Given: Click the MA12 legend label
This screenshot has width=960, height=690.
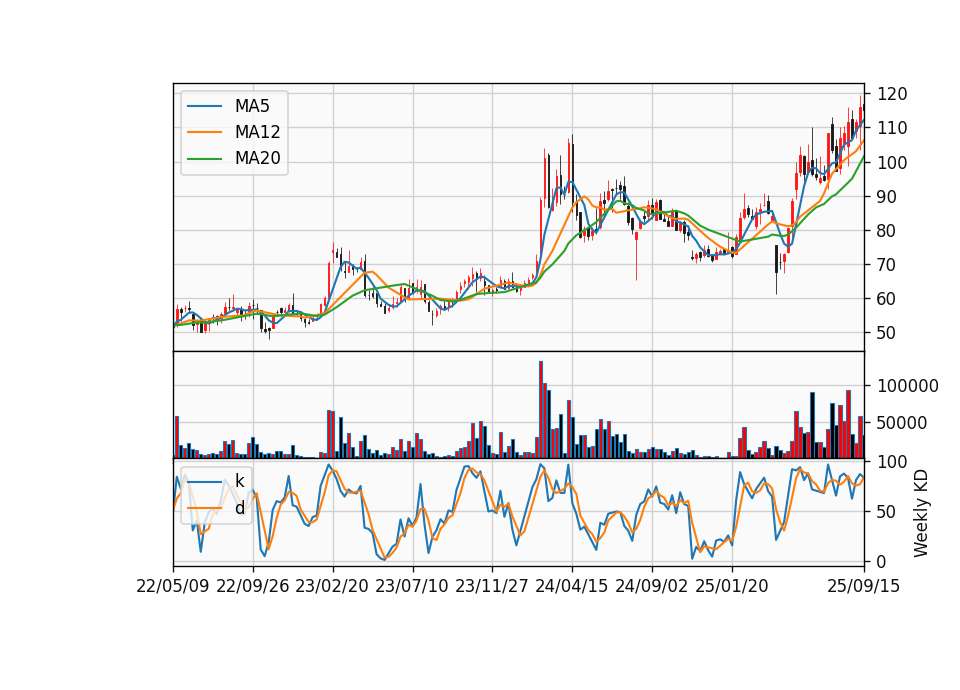Looking at the screenshot, I should coord(257,132).
